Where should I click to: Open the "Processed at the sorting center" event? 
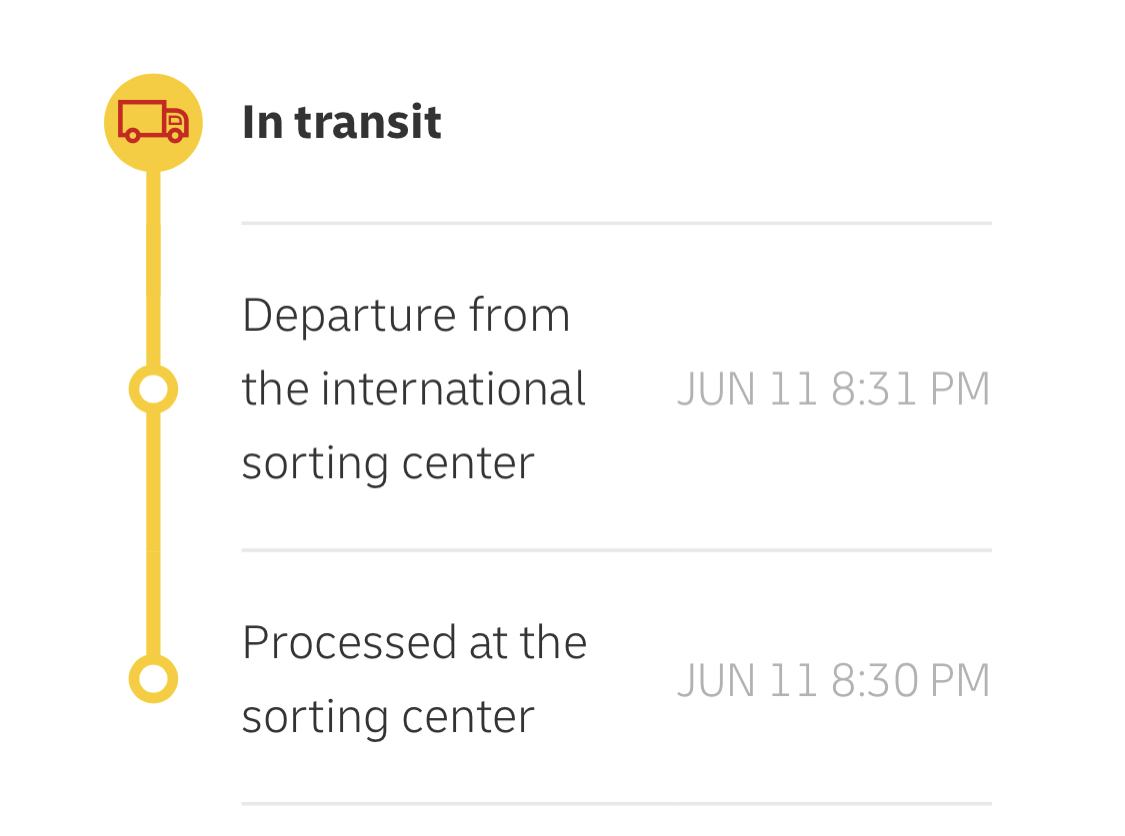413,679
